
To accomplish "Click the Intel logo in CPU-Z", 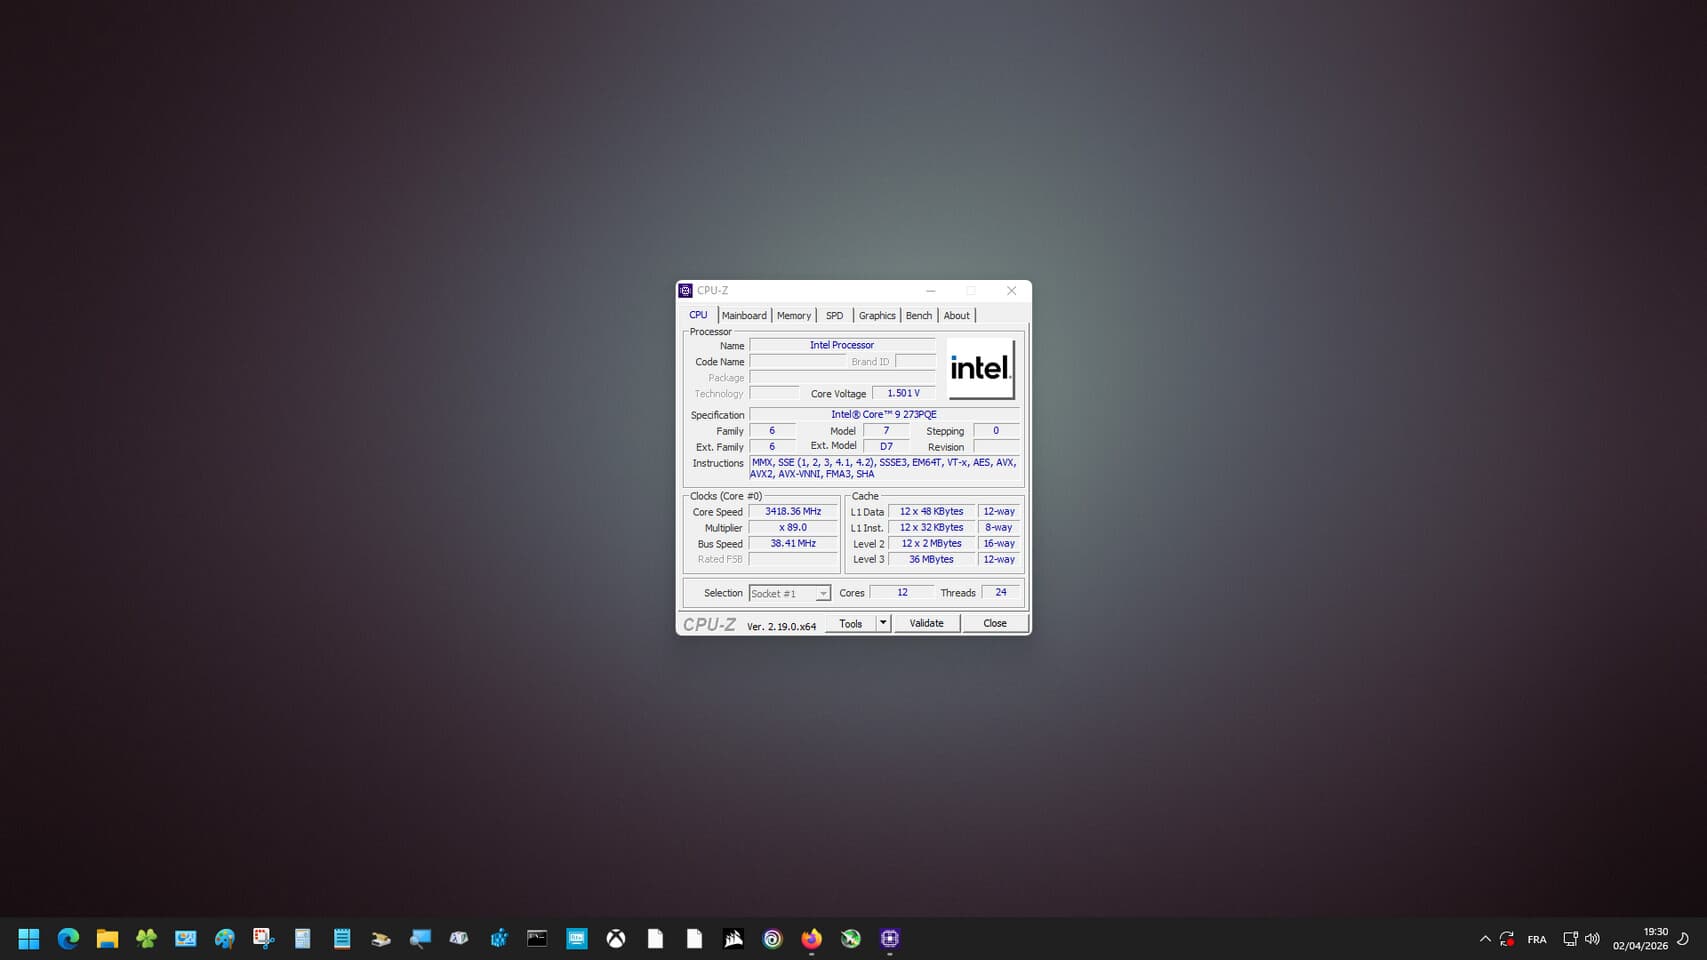I will 980,368.
